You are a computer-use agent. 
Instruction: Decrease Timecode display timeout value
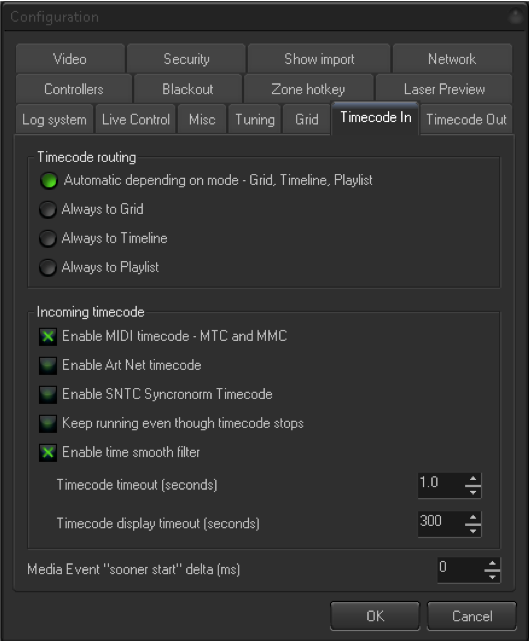click(x=473, y=530)
